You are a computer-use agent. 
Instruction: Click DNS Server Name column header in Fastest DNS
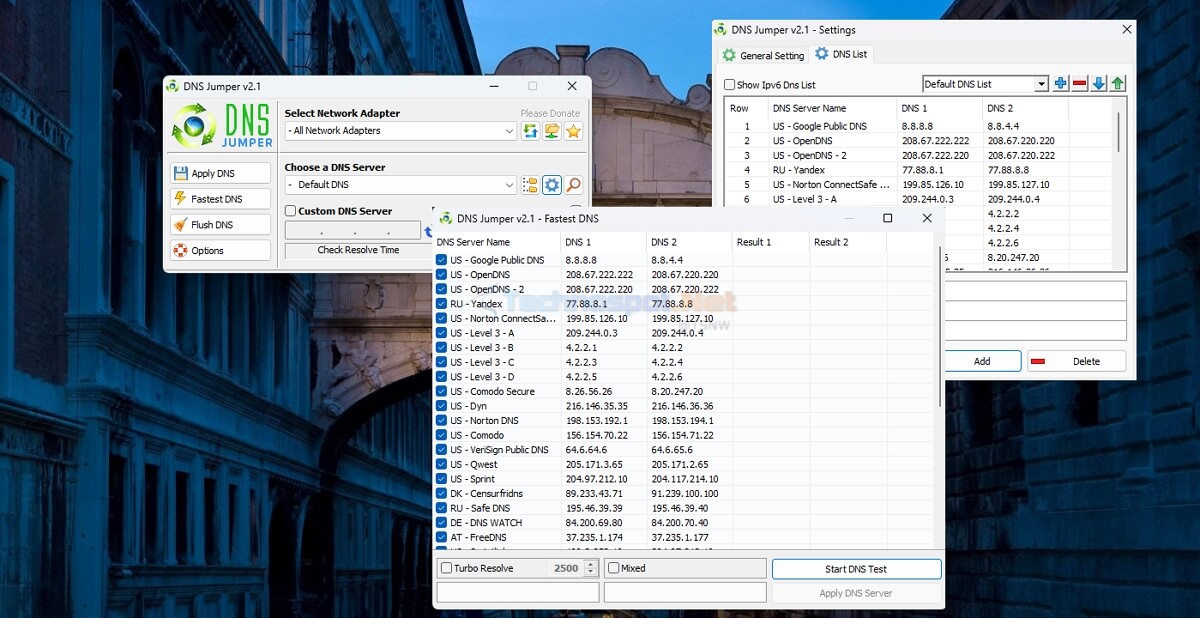click(x=496, y=242)
